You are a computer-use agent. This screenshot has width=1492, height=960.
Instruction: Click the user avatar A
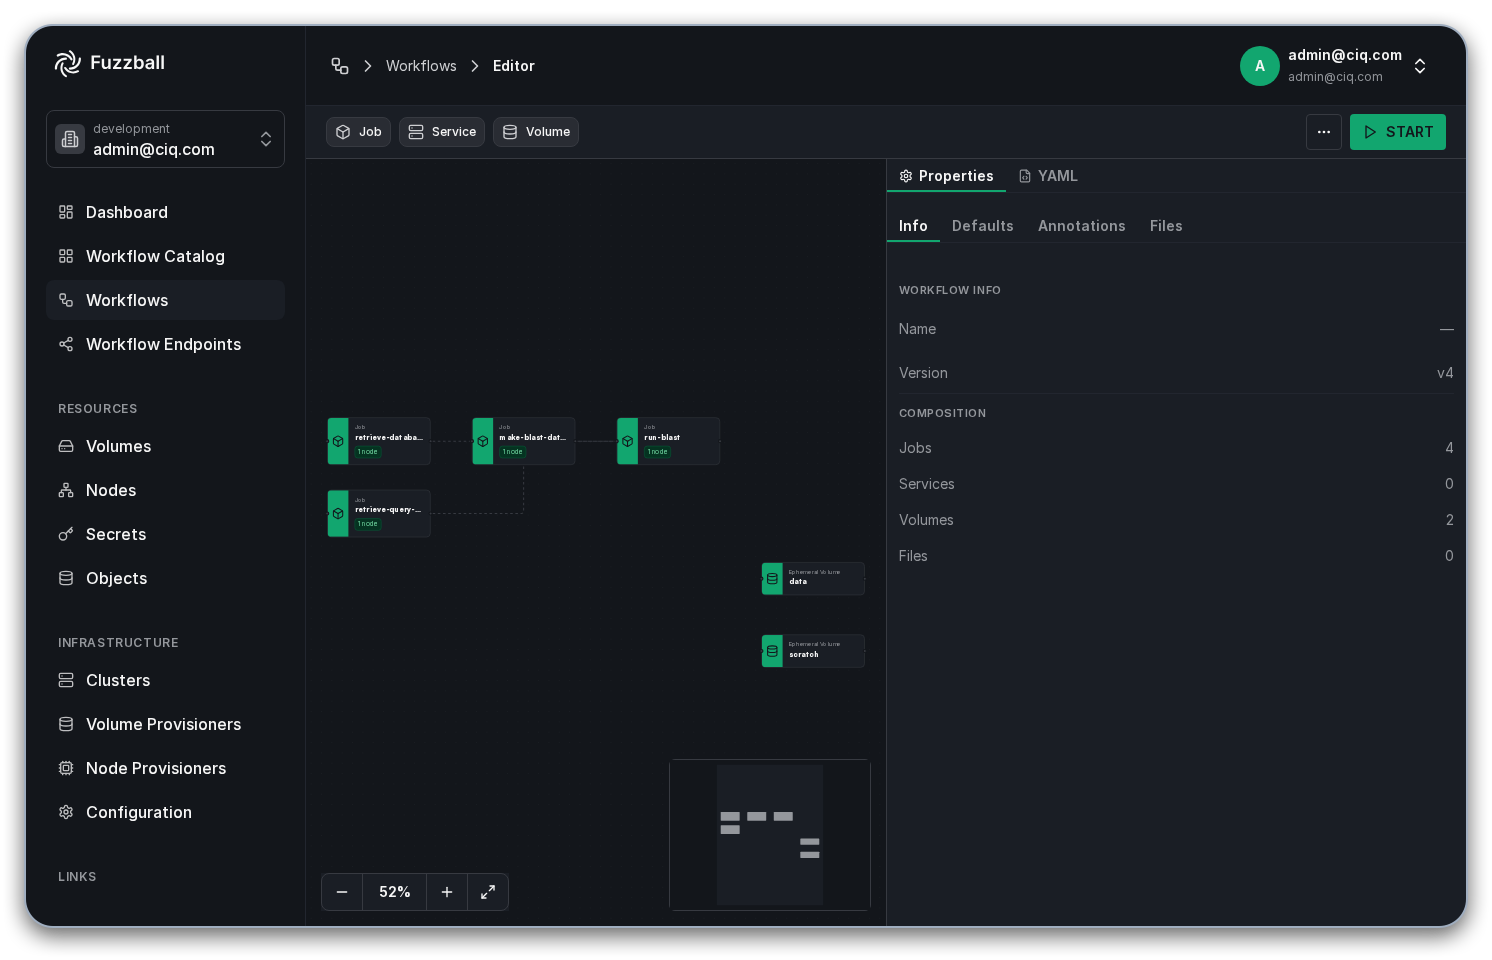1260,66
